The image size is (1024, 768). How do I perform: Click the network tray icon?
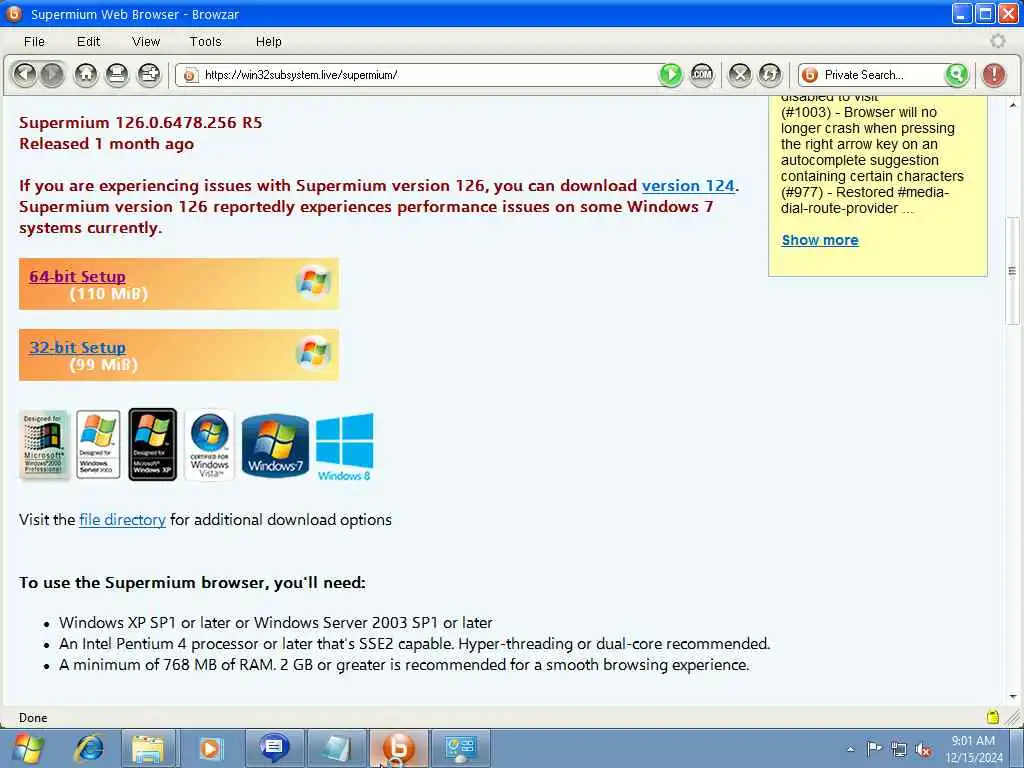coord(899,749)
